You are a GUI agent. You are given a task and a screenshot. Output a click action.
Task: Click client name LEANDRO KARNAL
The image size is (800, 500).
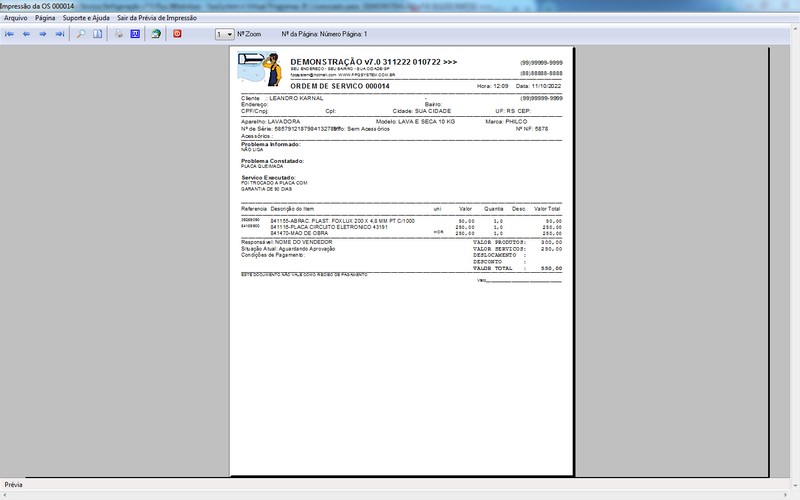click(x=296, y=98)
